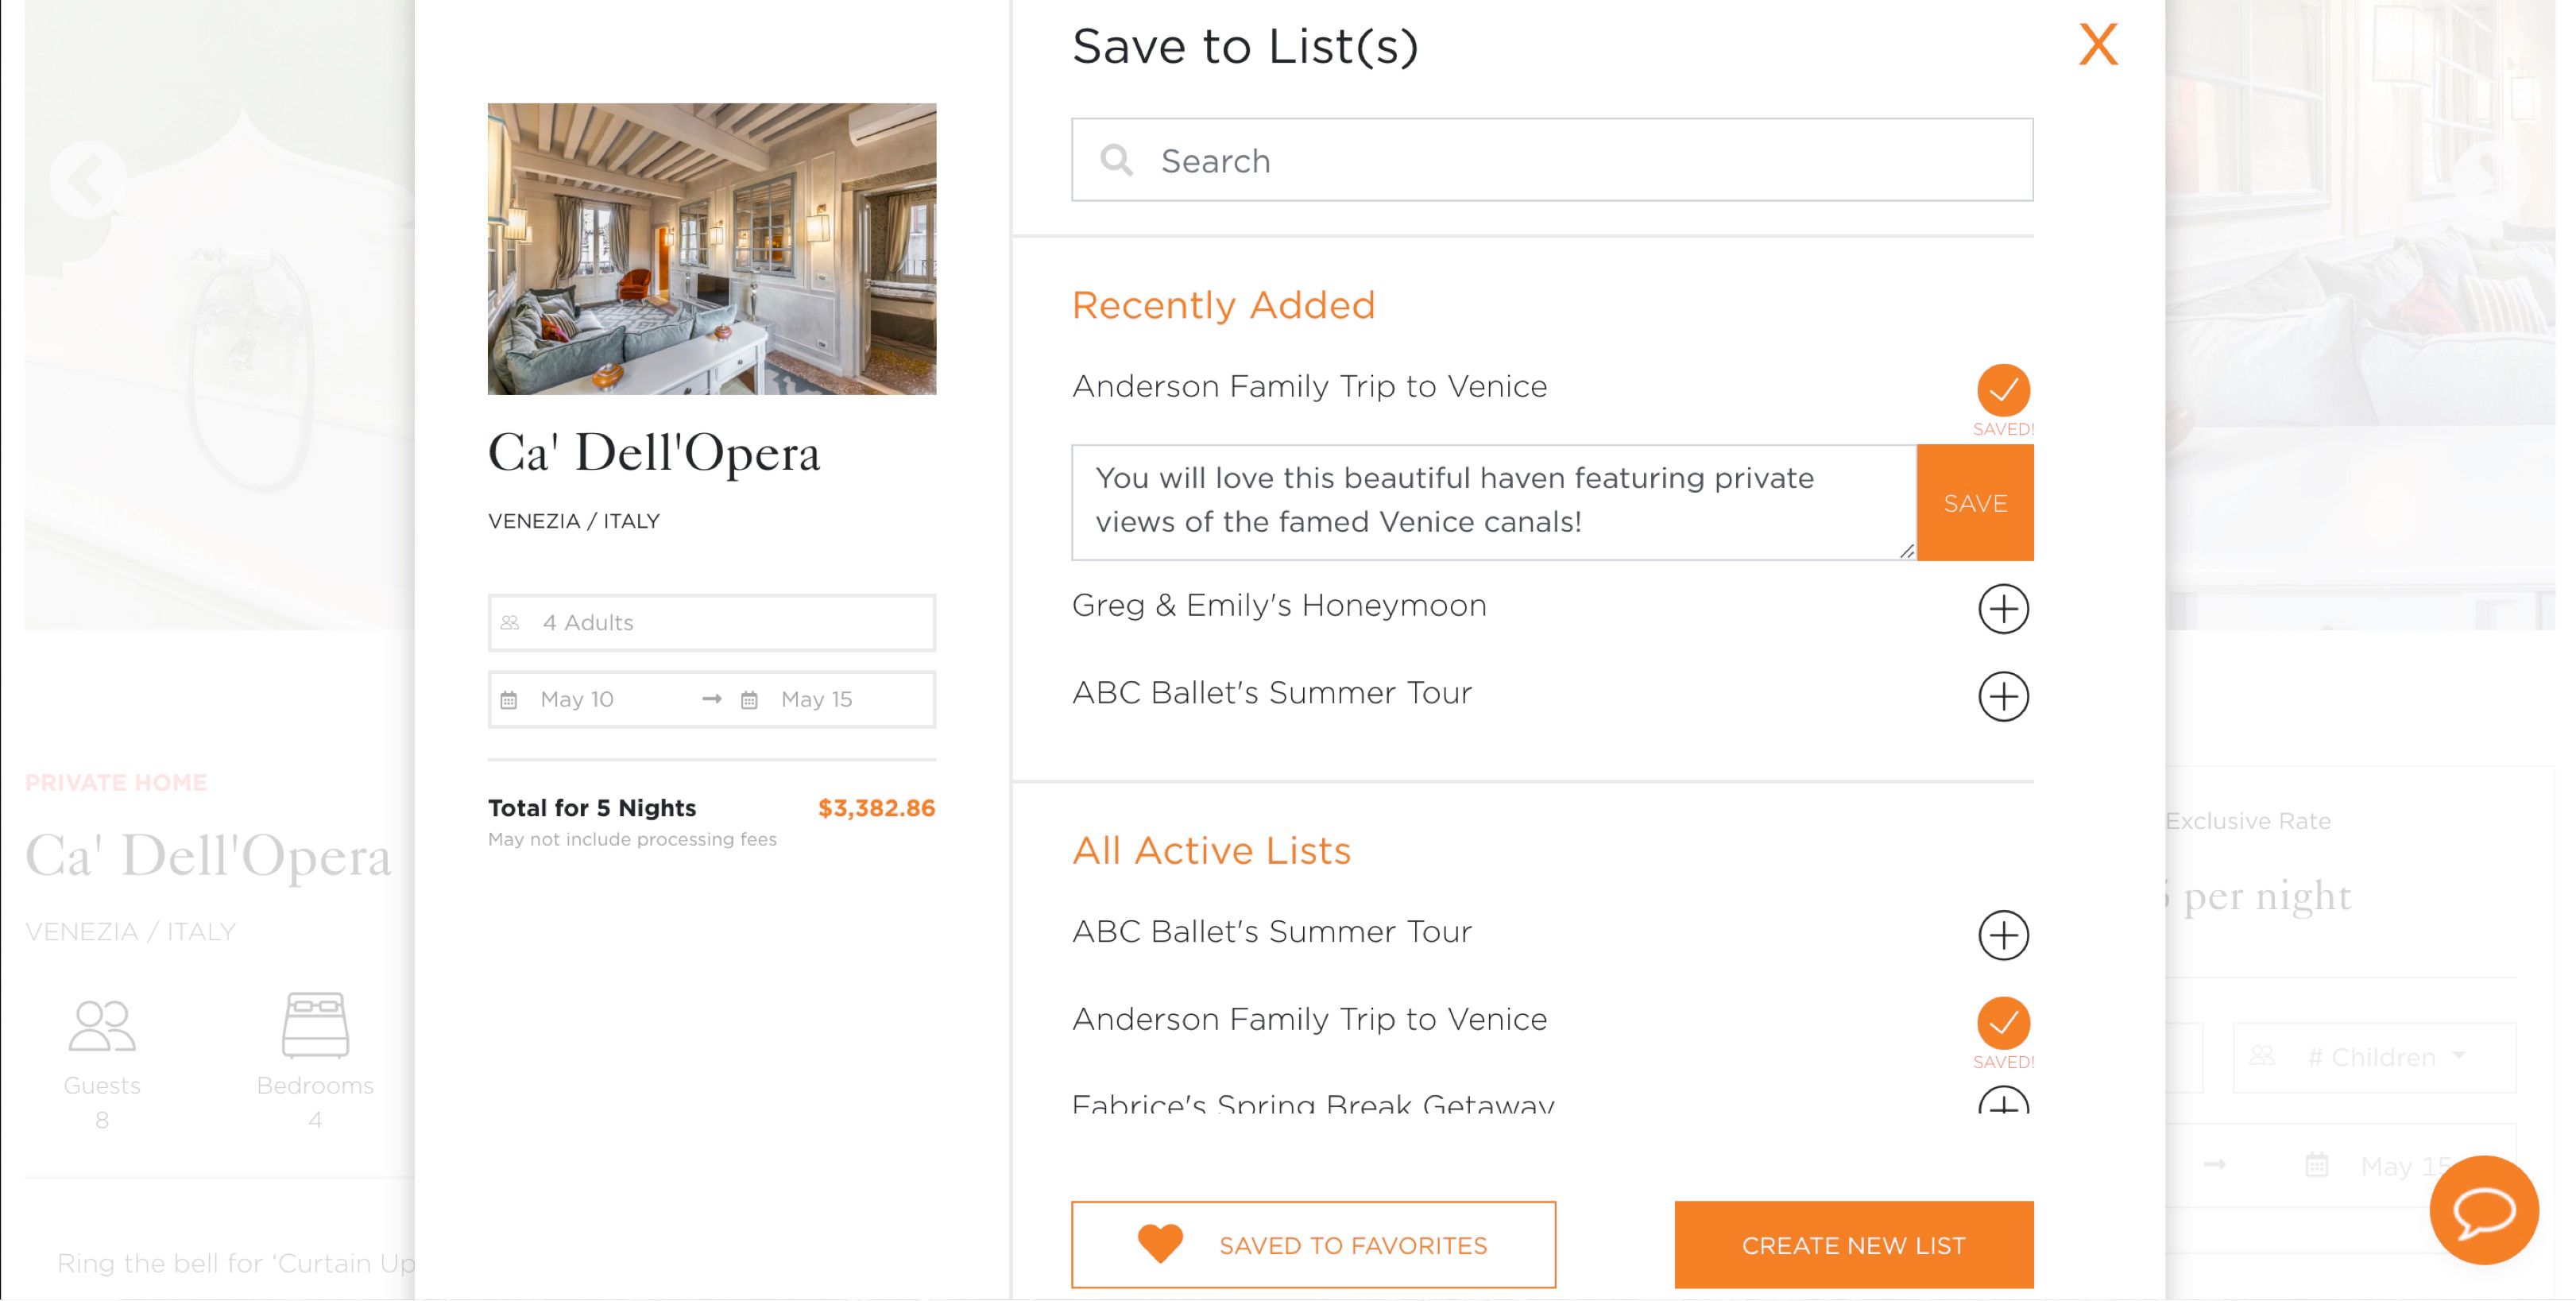This screenshot has height=1301, width=2576.
Task: Click 'Greg & Emily's Honeymoon' list name
Action: (x=1279, y=605)
